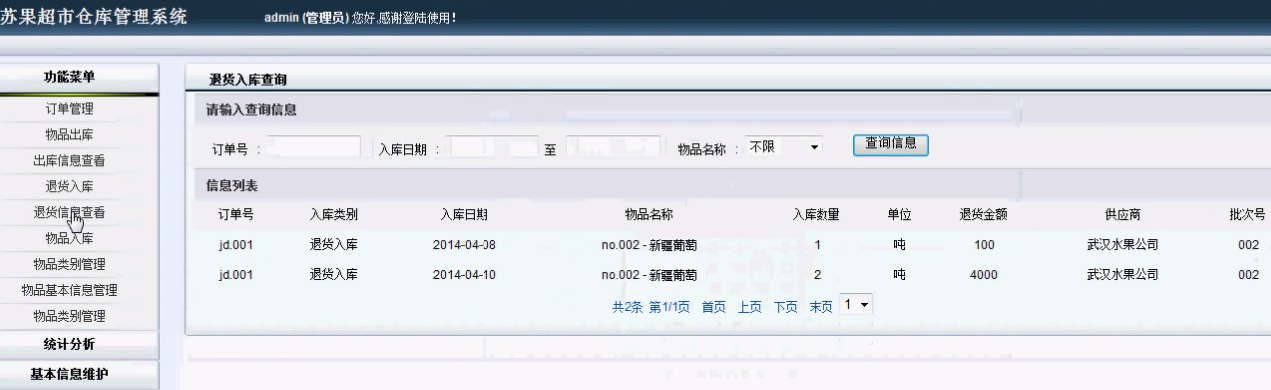This screenshot has height=390, width=1271.
Task: Jump to 末页 in the pagination
Action: 821,307
